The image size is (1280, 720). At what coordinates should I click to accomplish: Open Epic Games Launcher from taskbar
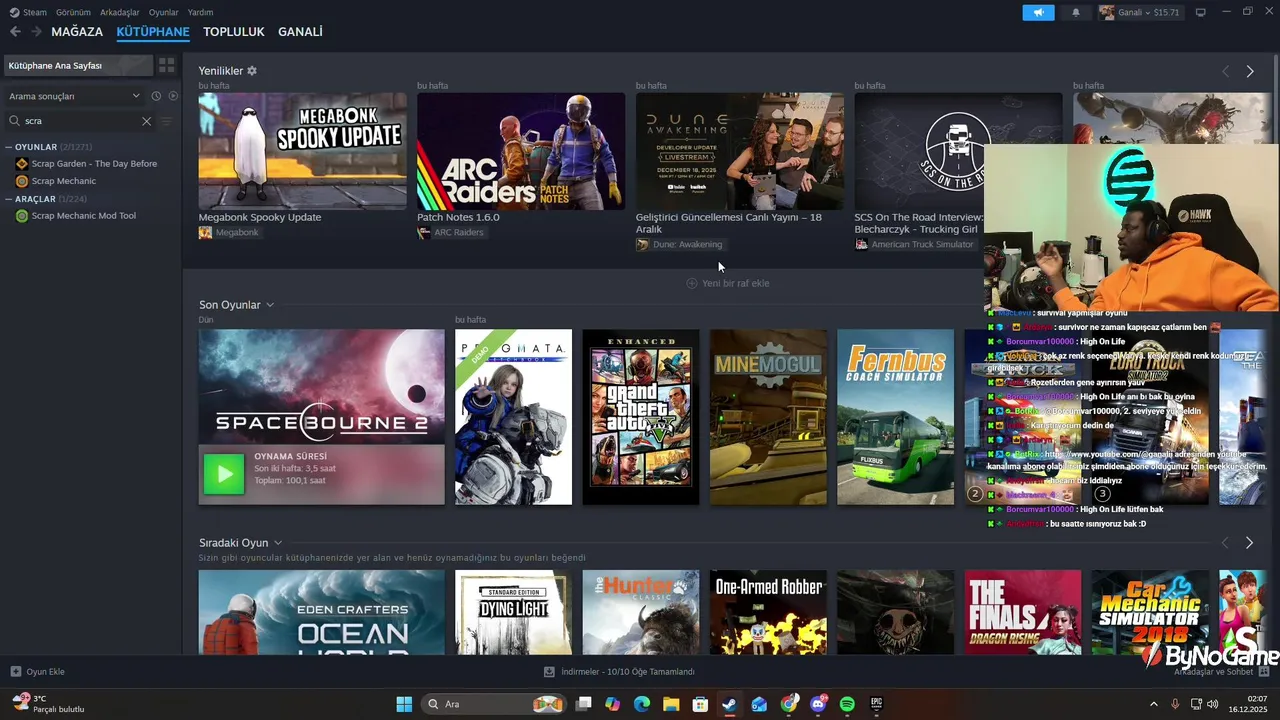pyautogui.click(x=877, y=704)
